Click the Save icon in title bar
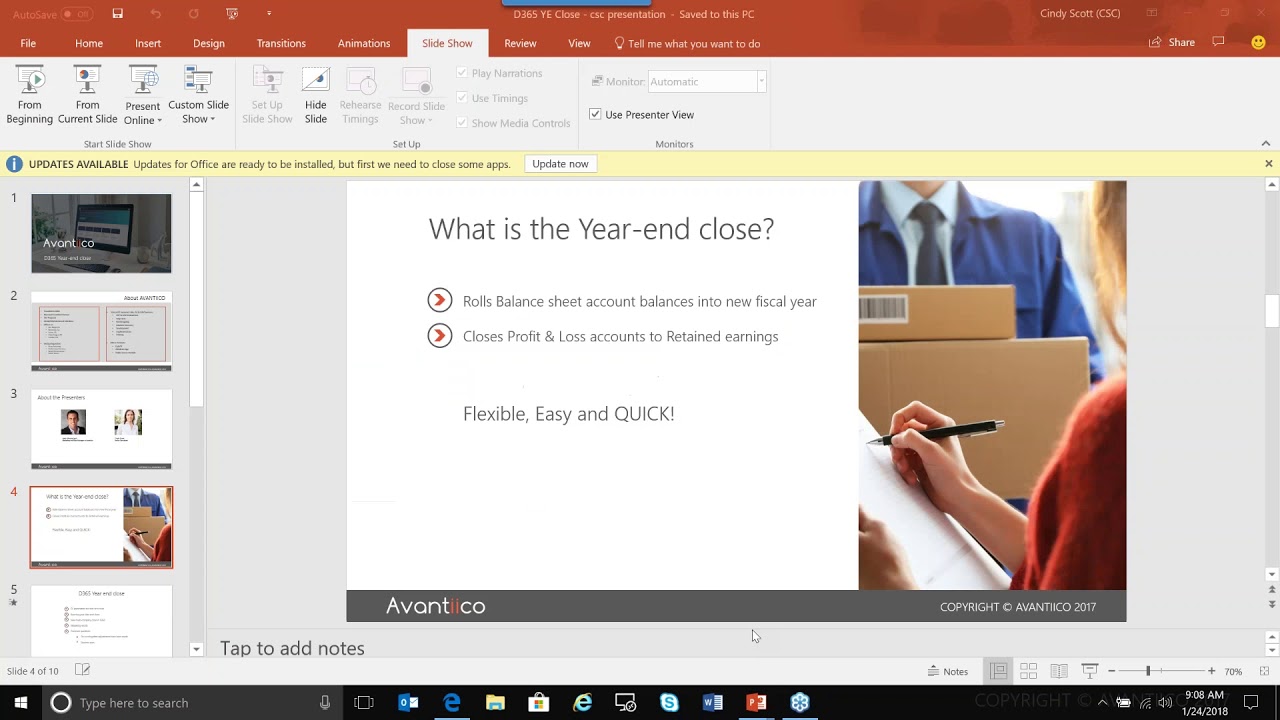The height and width of the screenshot is (720, 1280). 118,14
